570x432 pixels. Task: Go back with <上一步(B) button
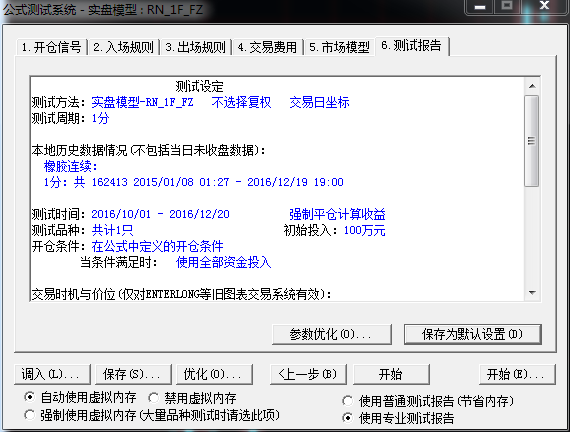point(308,374)
